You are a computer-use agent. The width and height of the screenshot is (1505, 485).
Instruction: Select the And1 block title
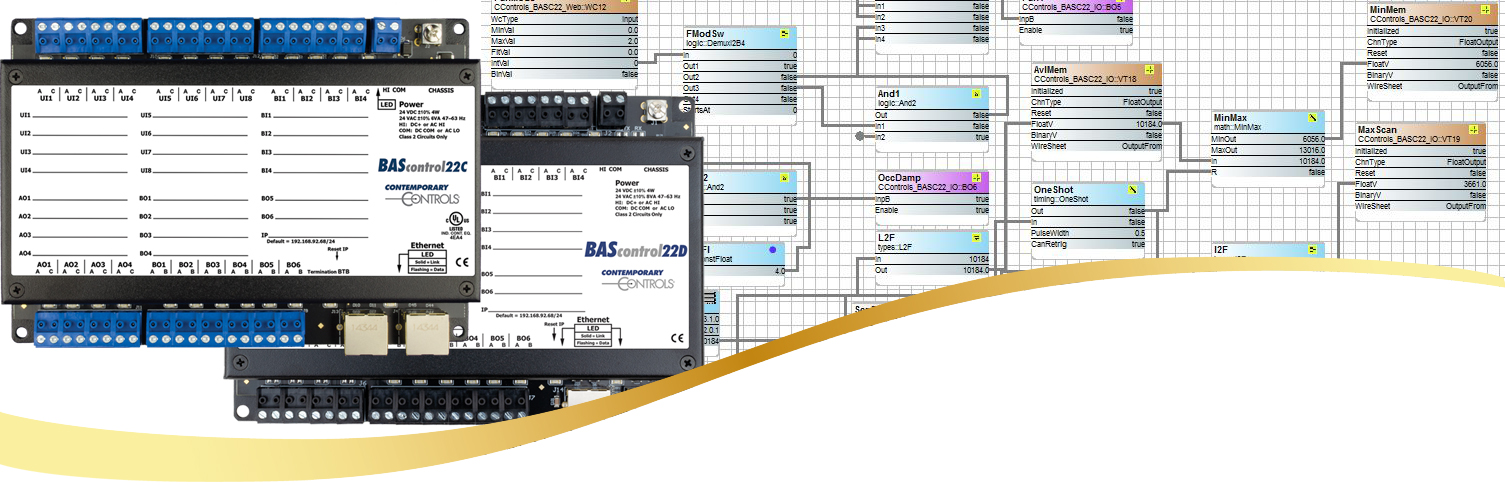[x=889, y=93]
